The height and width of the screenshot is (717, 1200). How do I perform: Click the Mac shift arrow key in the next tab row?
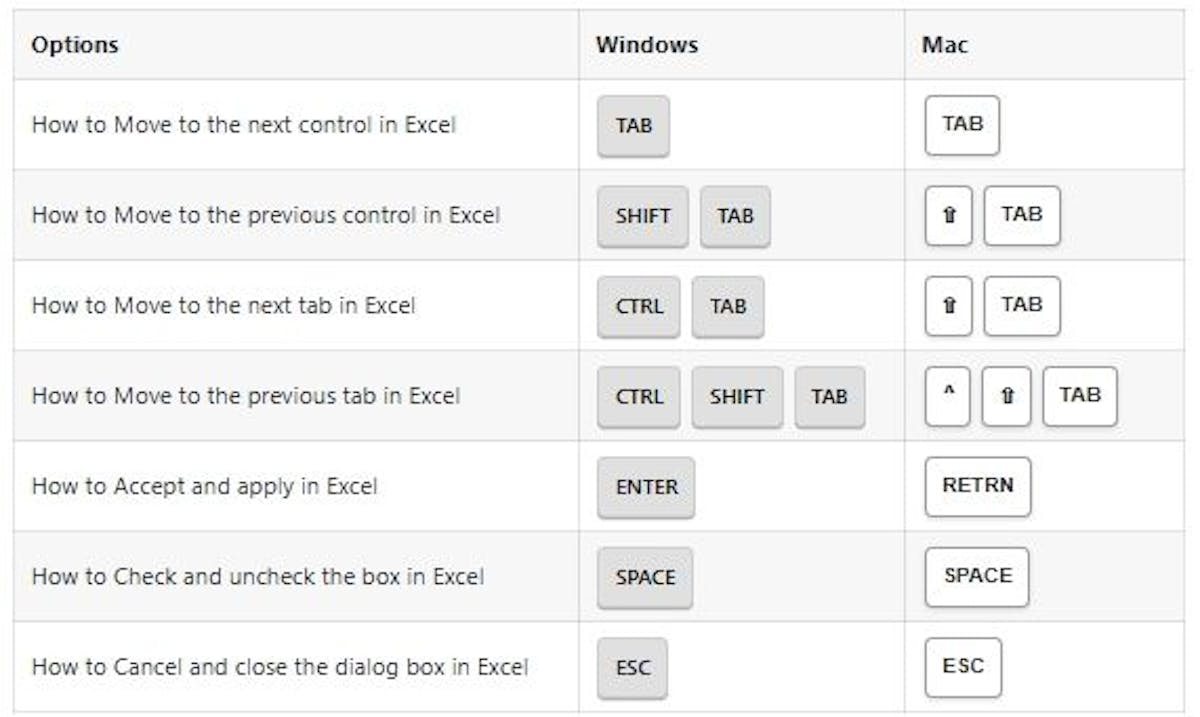point(948,306)
